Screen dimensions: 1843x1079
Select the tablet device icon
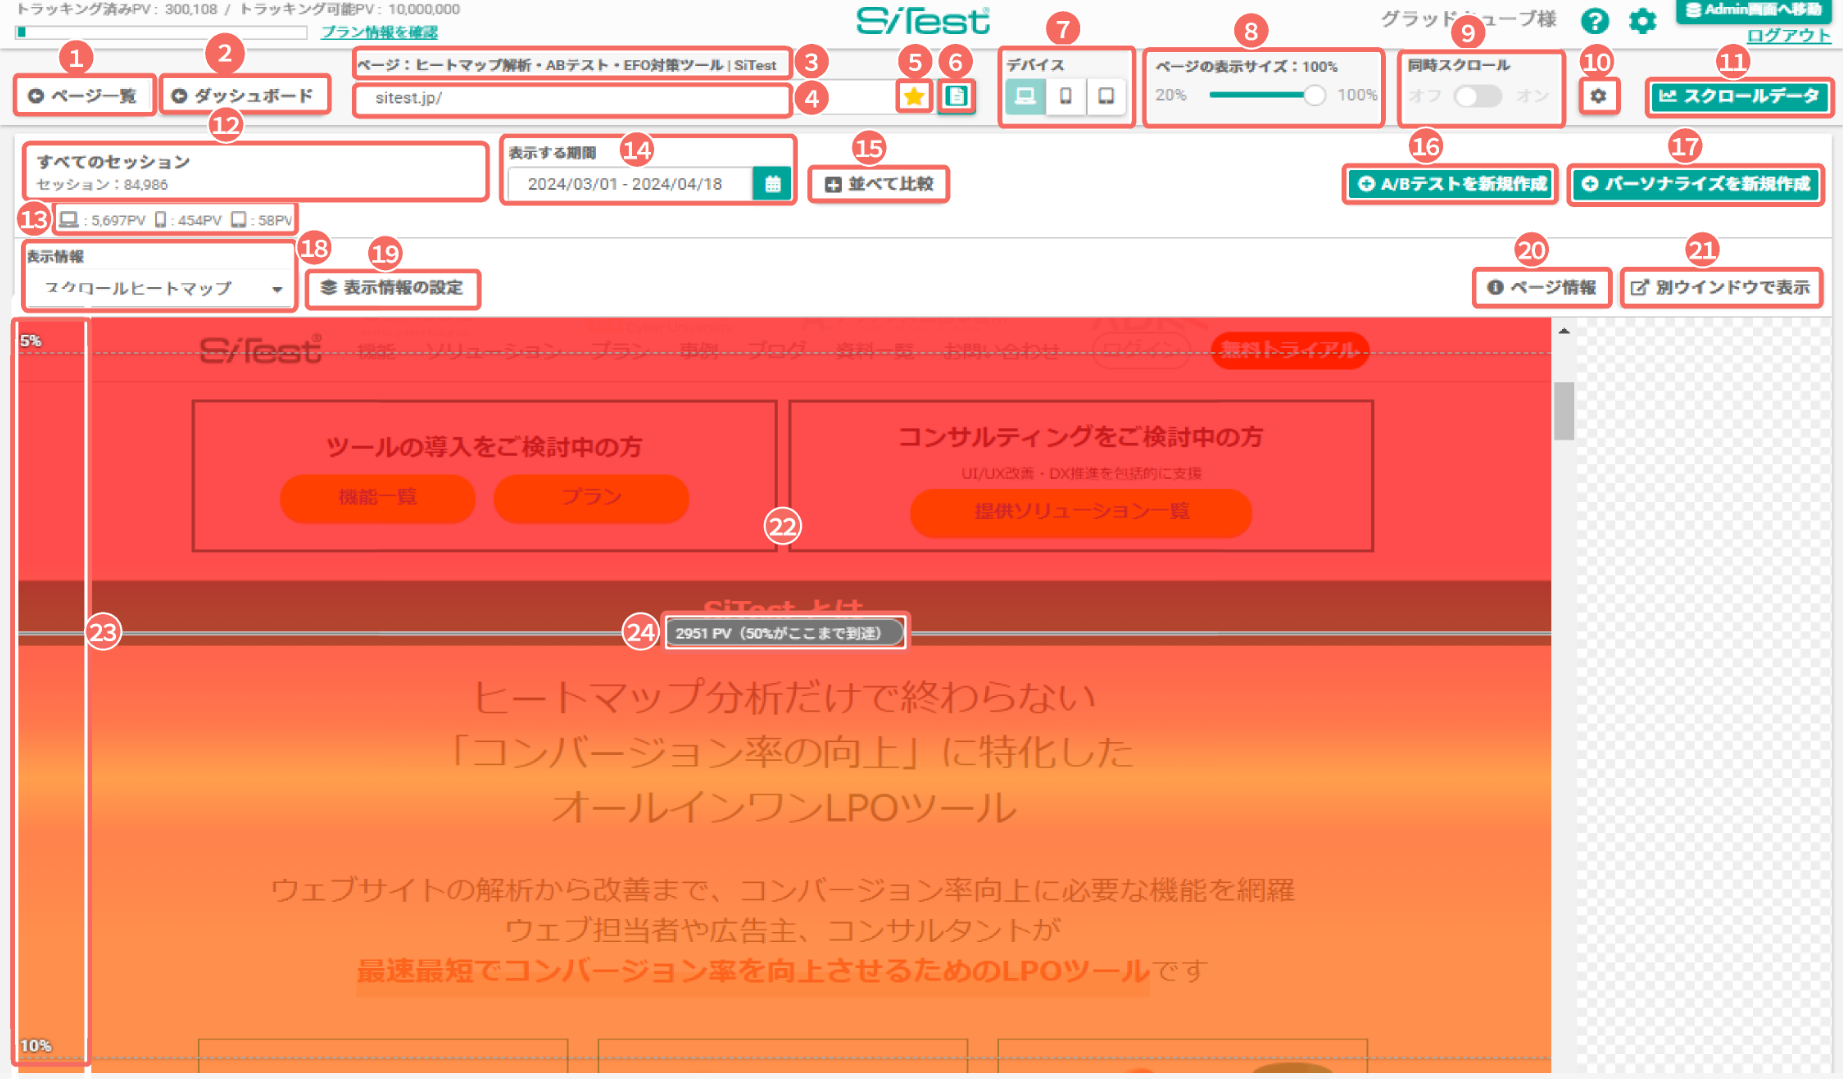1106,96
